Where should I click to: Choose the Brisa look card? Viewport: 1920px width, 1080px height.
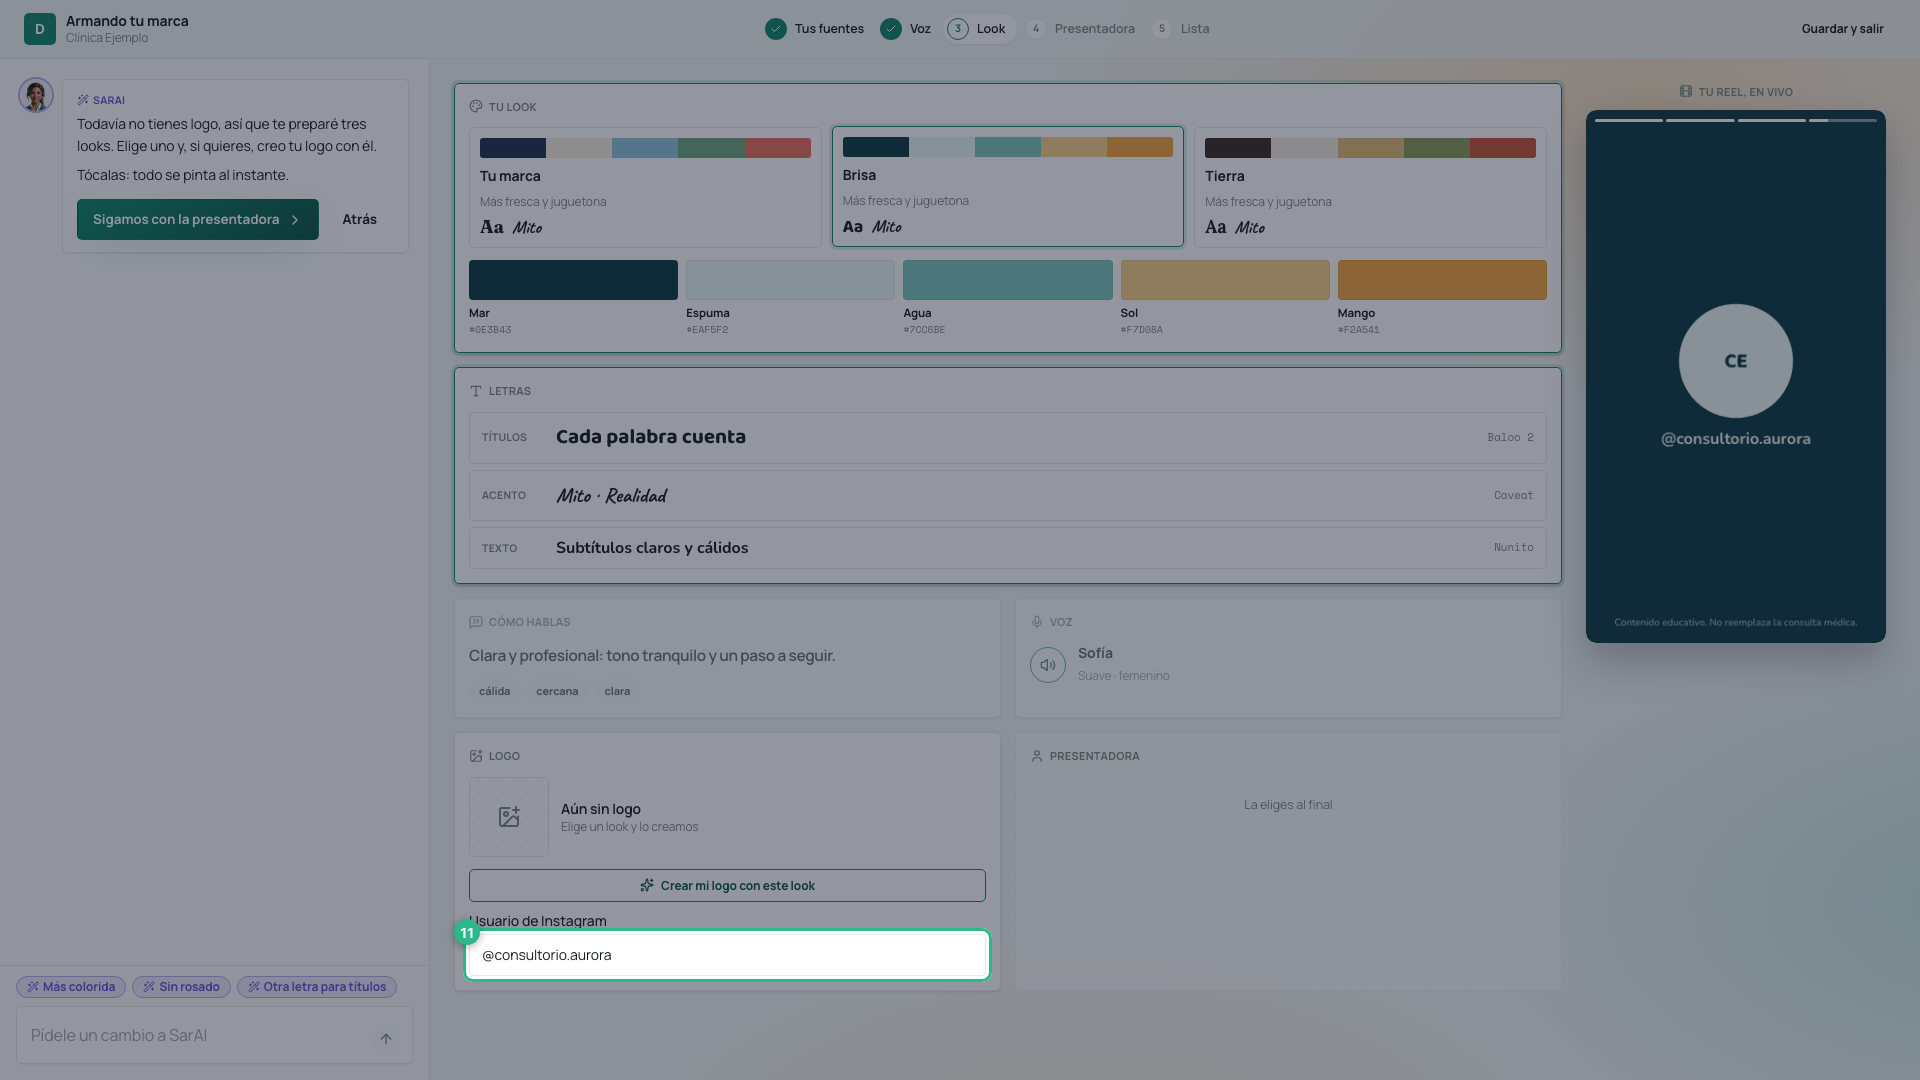pyautogui.click(x=1008, y=186)
